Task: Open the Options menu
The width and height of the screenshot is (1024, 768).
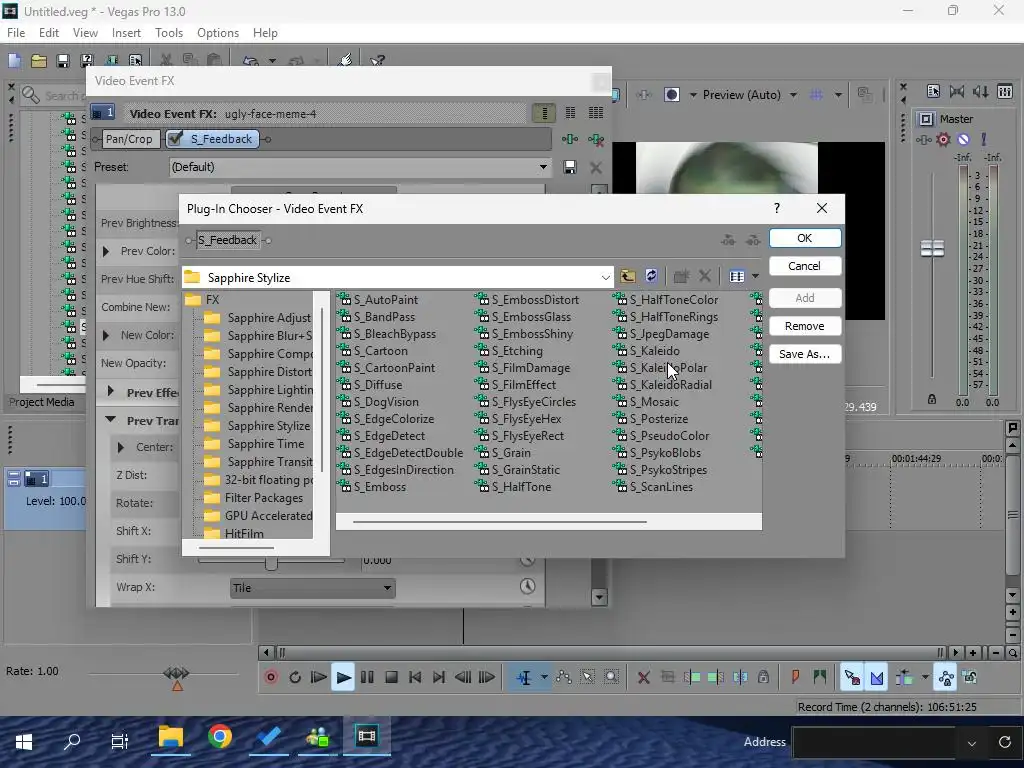Action: [217, 33]
